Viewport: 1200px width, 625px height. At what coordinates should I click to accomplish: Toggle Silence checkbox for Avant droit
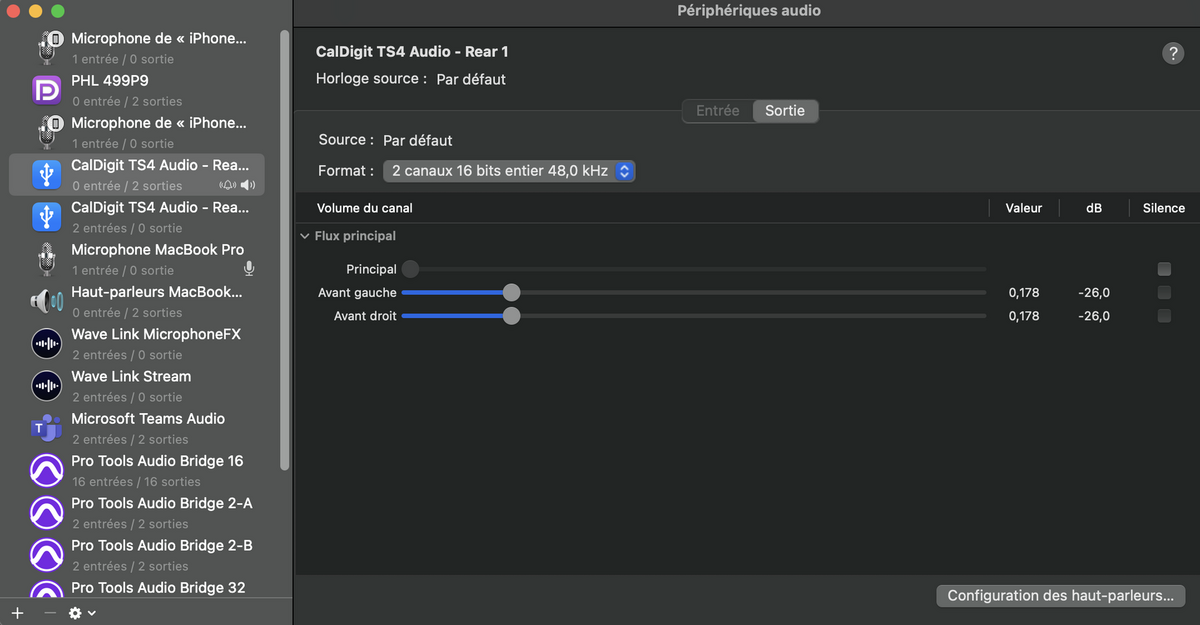(x=1164, y=316)
